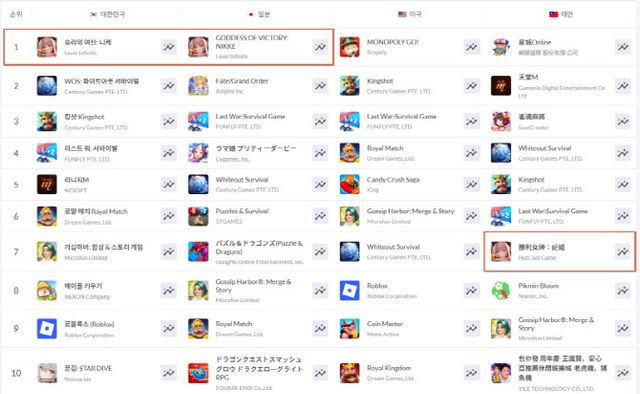Screen dimensions: 640x394
Task: Open the Roblox app icon in US column
Action: tap(350, 290)
